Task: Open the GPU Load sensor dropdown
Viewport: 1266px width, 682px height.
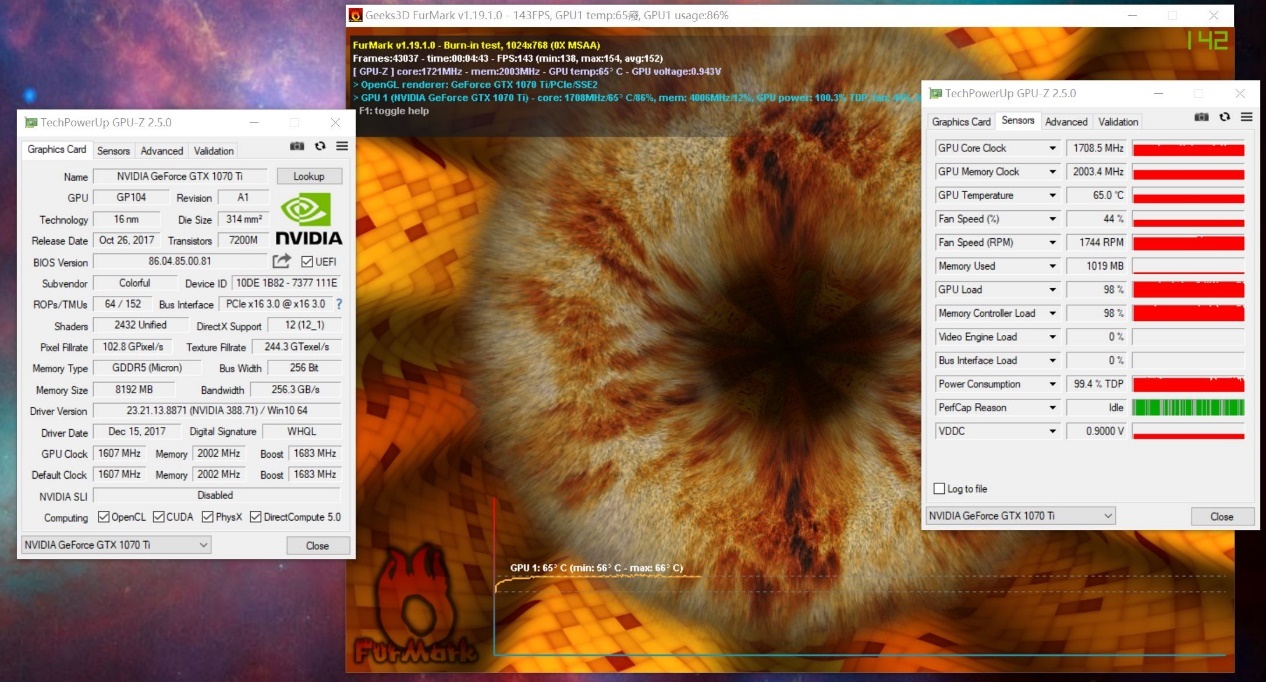Action: (x=1052, y=290)
